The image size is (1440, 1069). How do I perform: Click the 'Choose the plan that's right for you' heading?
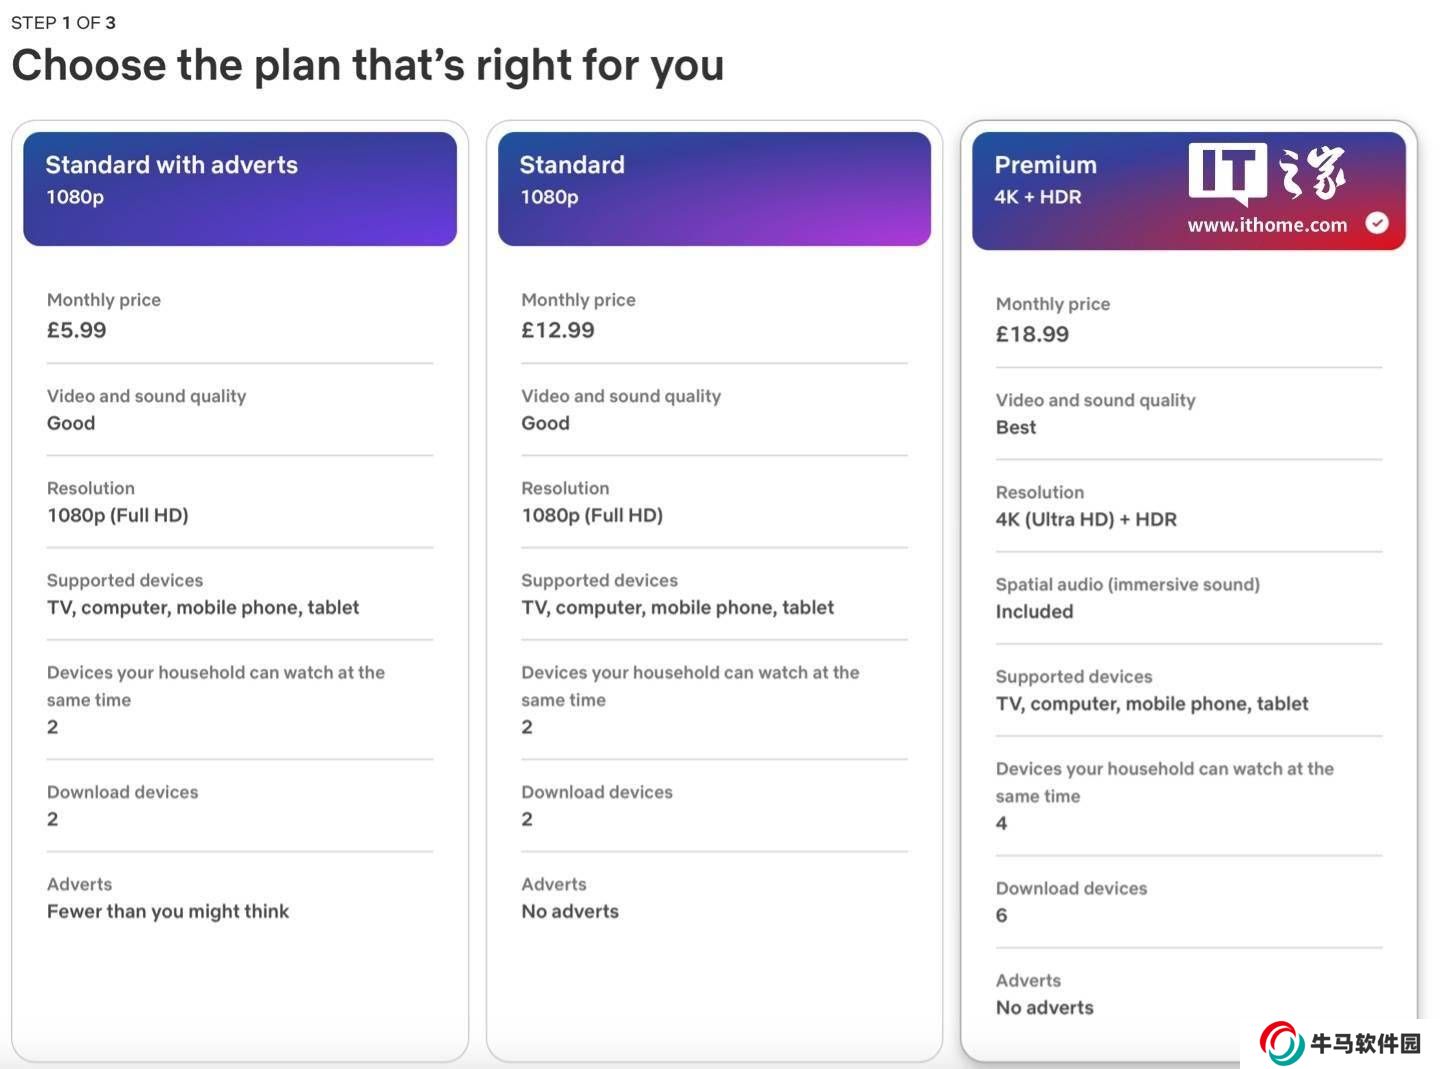coord(367,65)
